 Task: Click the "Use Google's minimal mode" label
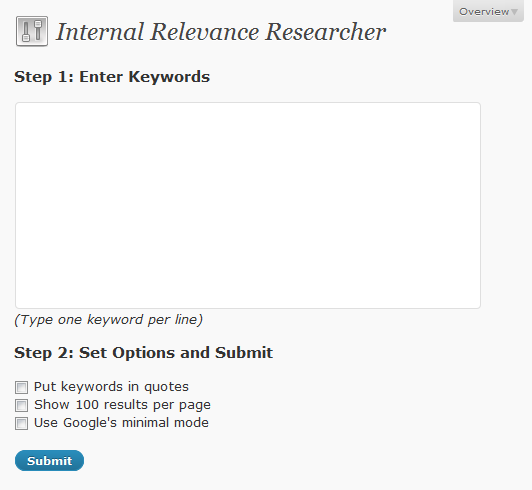121,423
